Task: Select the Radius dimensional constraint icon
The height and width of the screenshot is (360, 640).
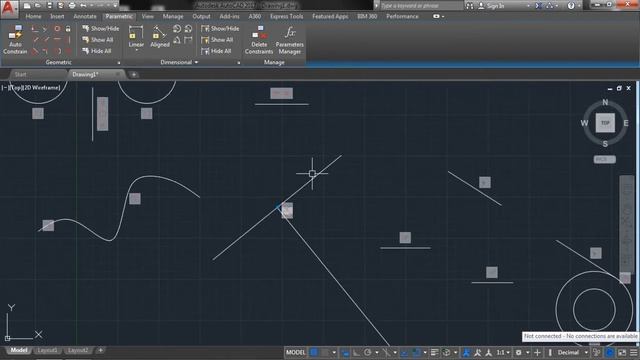Action: pyautogui.click(x=177, y=29)
